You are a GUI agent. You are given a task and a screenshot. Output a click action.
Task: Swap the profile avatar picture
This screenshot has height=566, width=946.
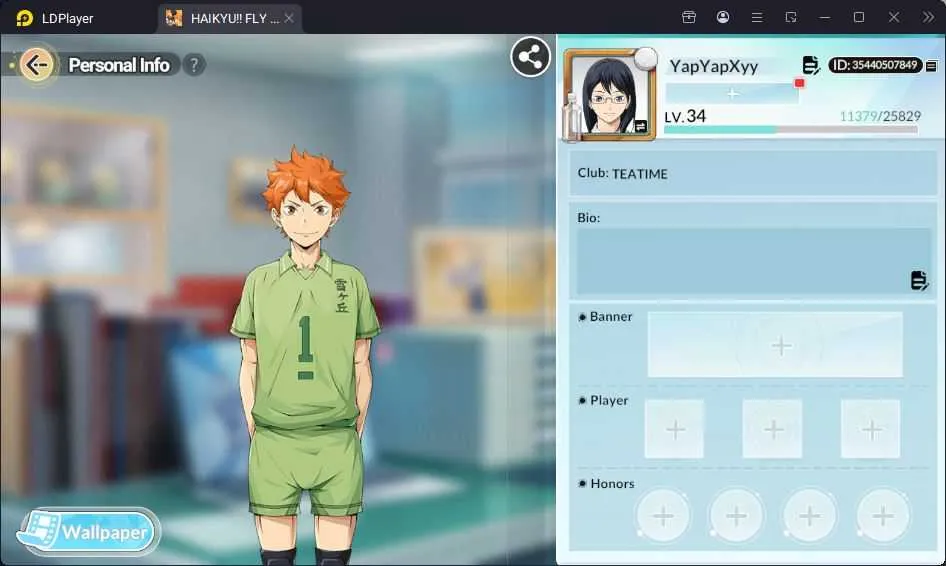pos(640,127)
